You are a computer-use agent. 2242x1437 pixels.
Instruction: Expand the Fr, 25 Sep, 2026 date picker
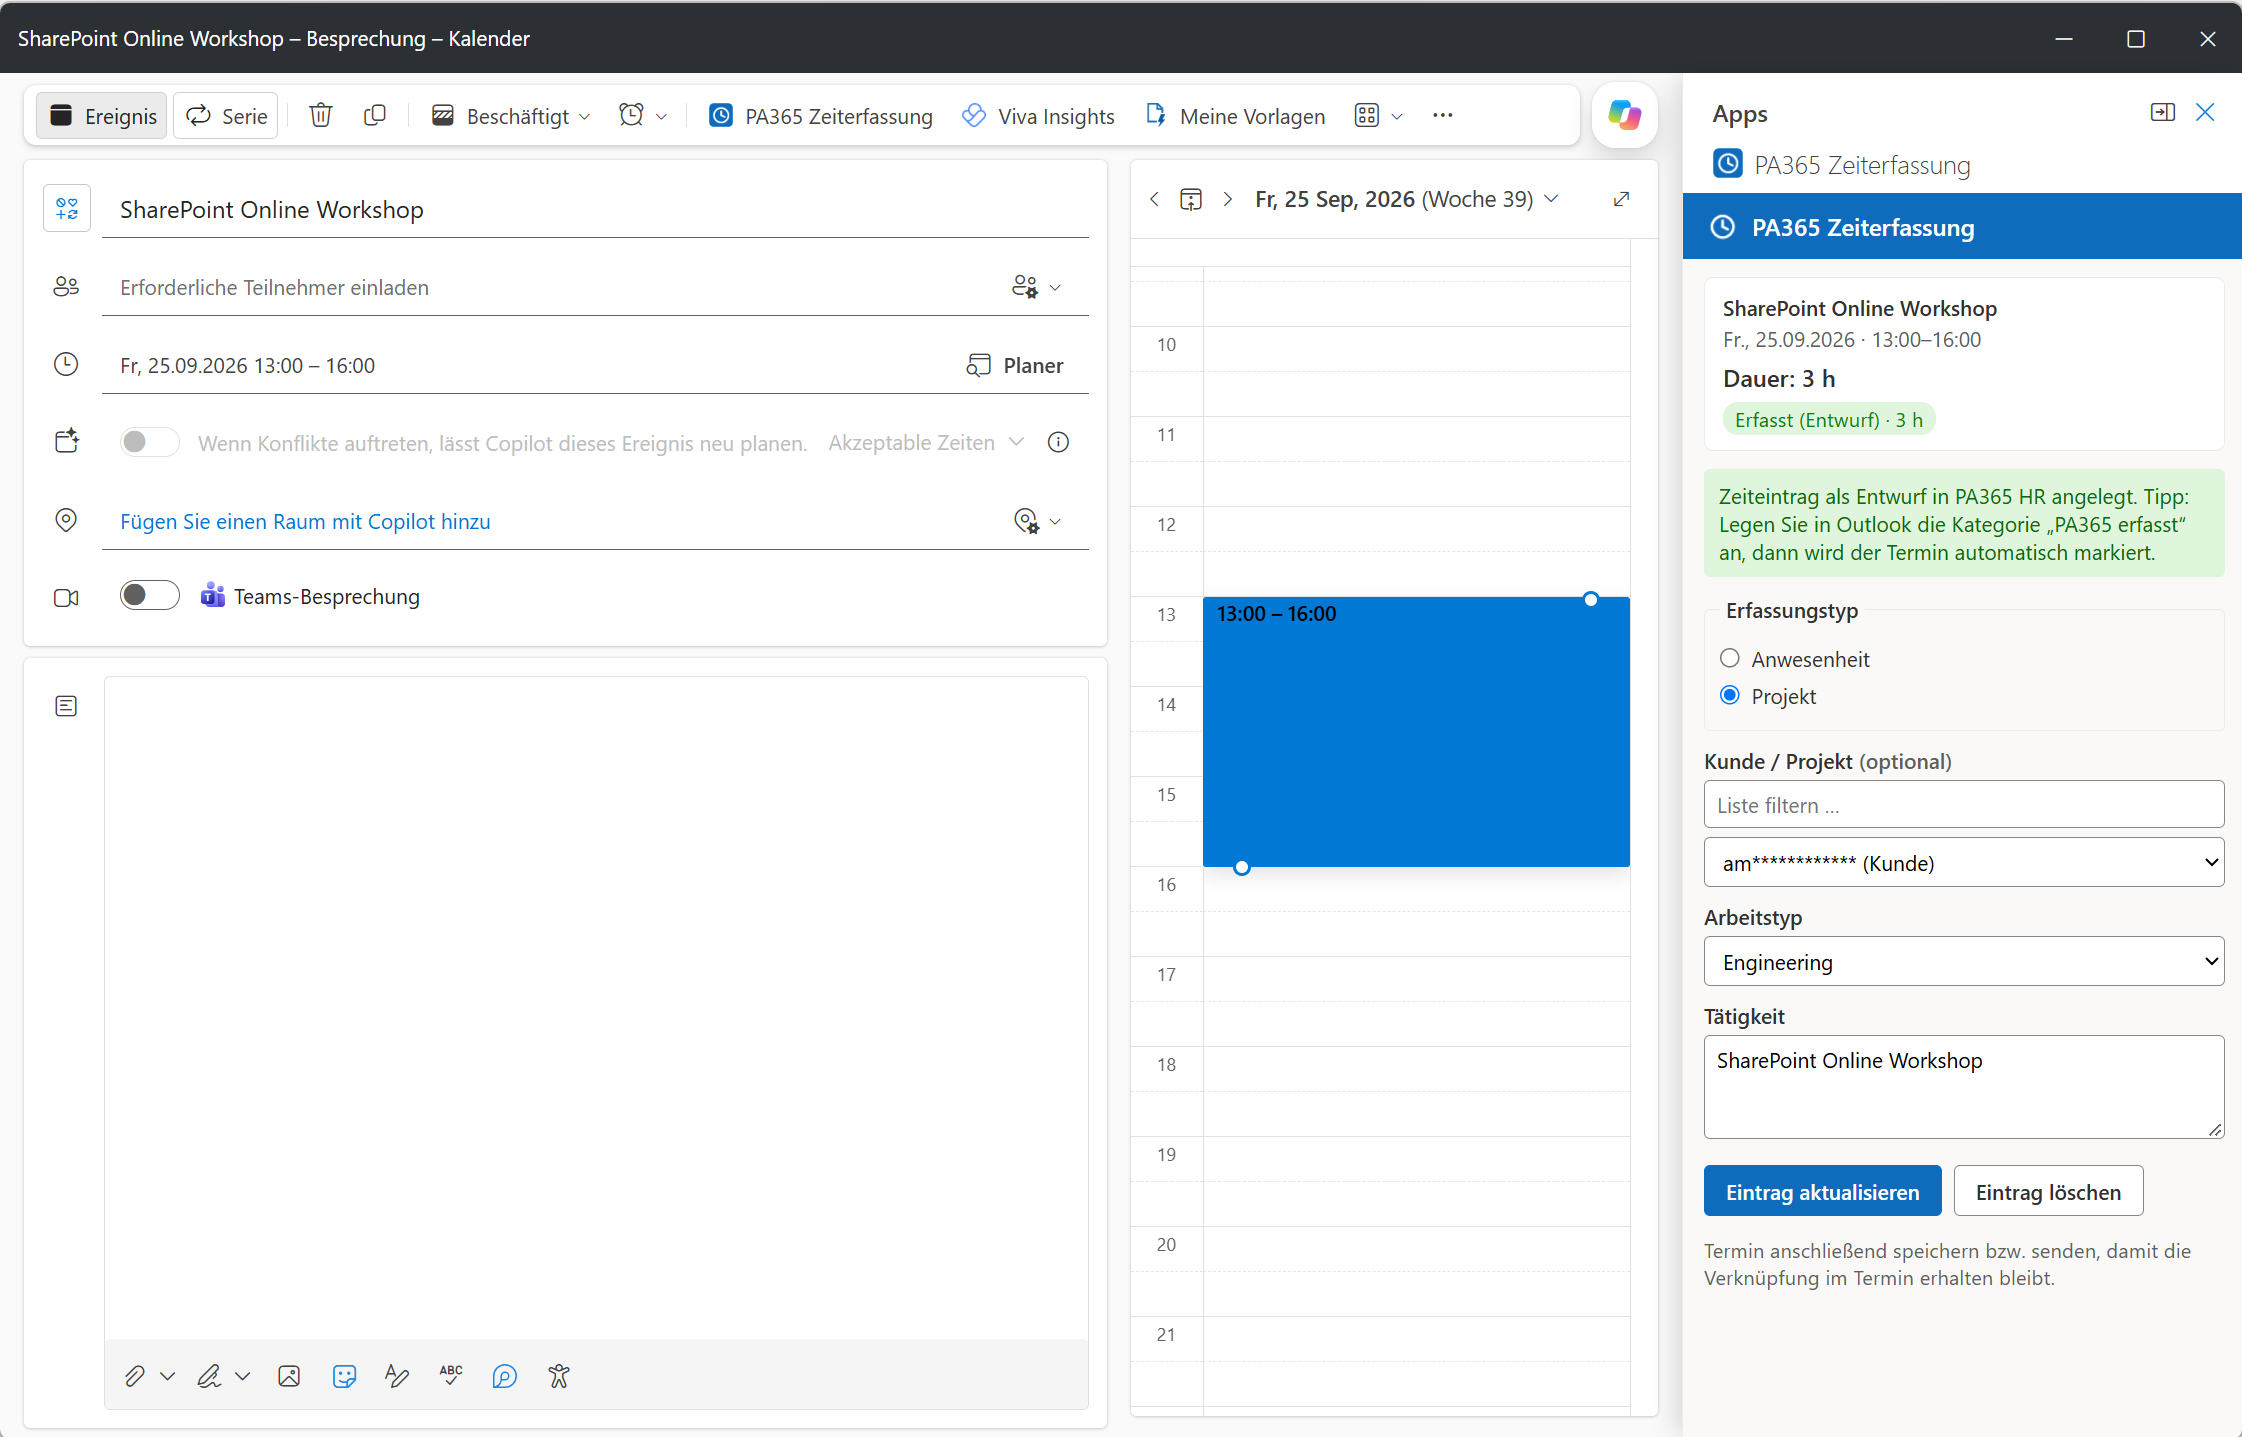1407,199
